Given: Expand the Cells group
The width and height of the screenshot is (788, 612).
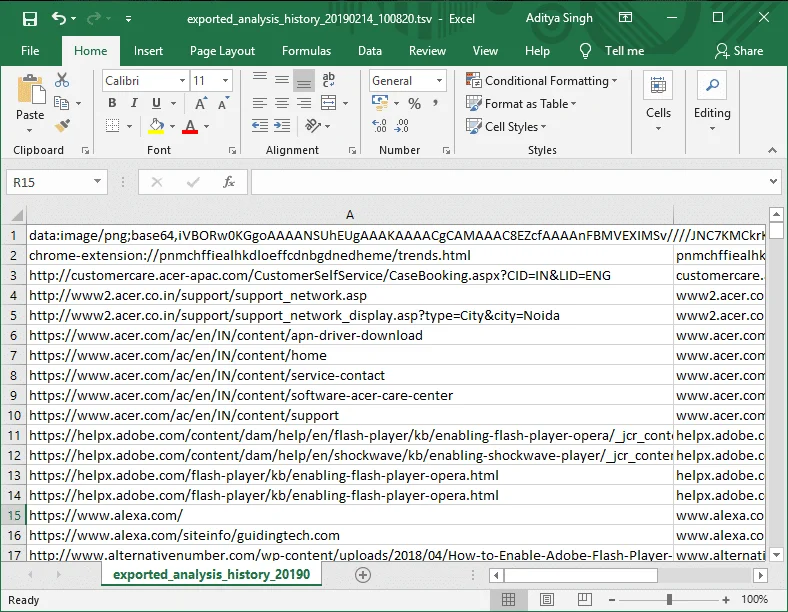Looking at the screenshot, I should pos(658,104).
